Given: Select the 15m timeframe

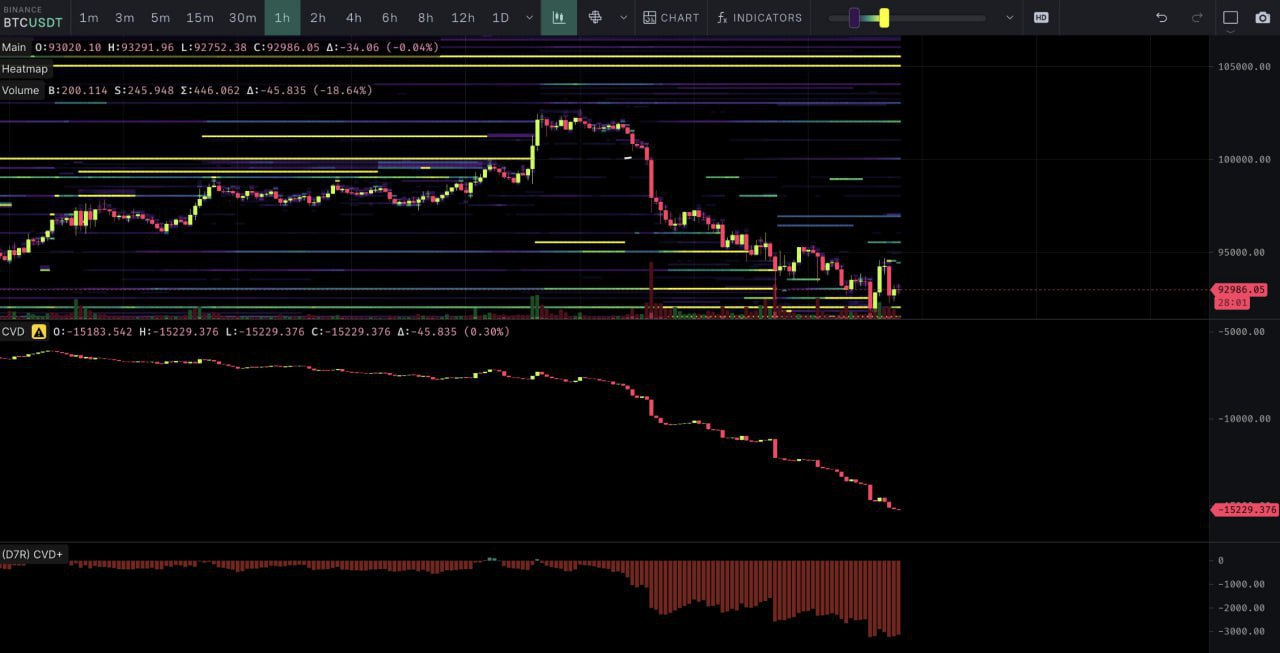Looking at the screenshot, I should point(199,17).
